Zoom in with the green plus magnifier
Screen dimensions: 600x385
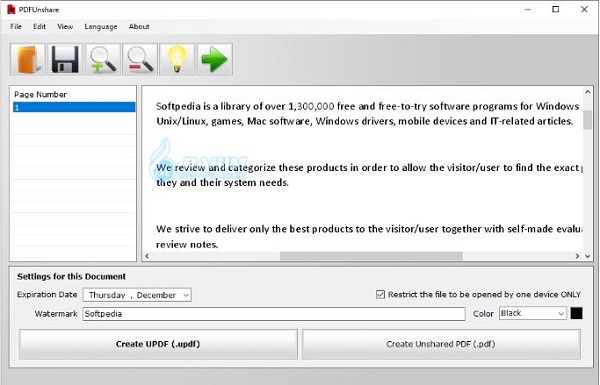click(103, 59)
